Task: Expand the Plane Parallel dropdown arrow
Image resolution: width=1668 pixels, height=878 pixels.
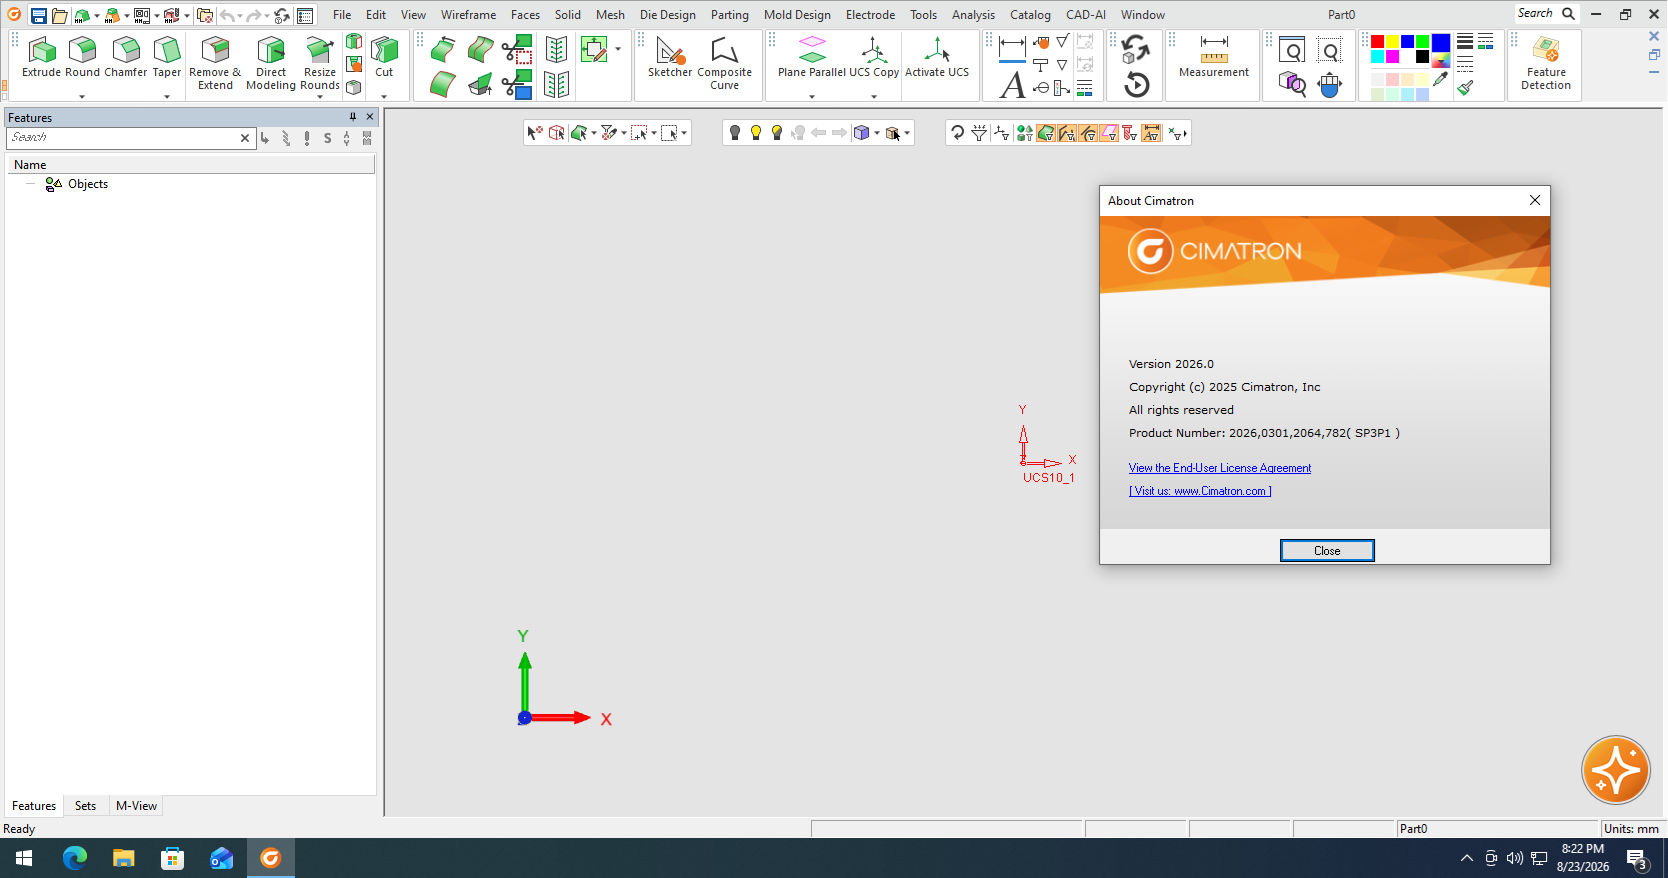Action: coord(812,96)
